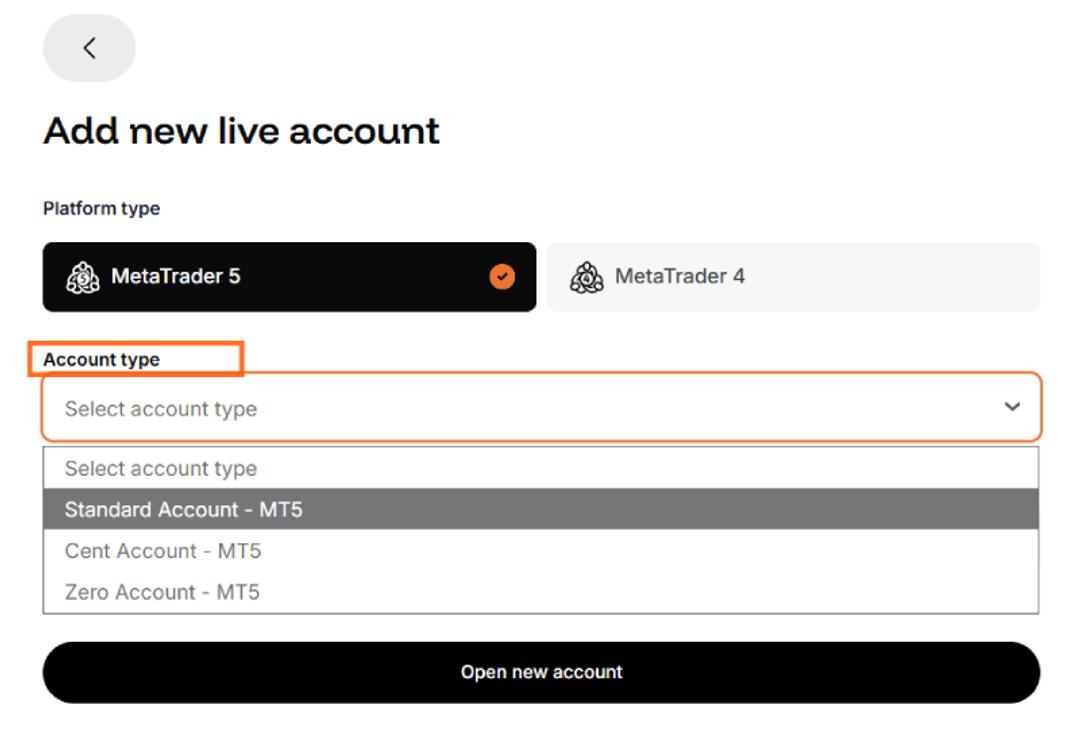Click the MetaTrader 5 text label

176,276
